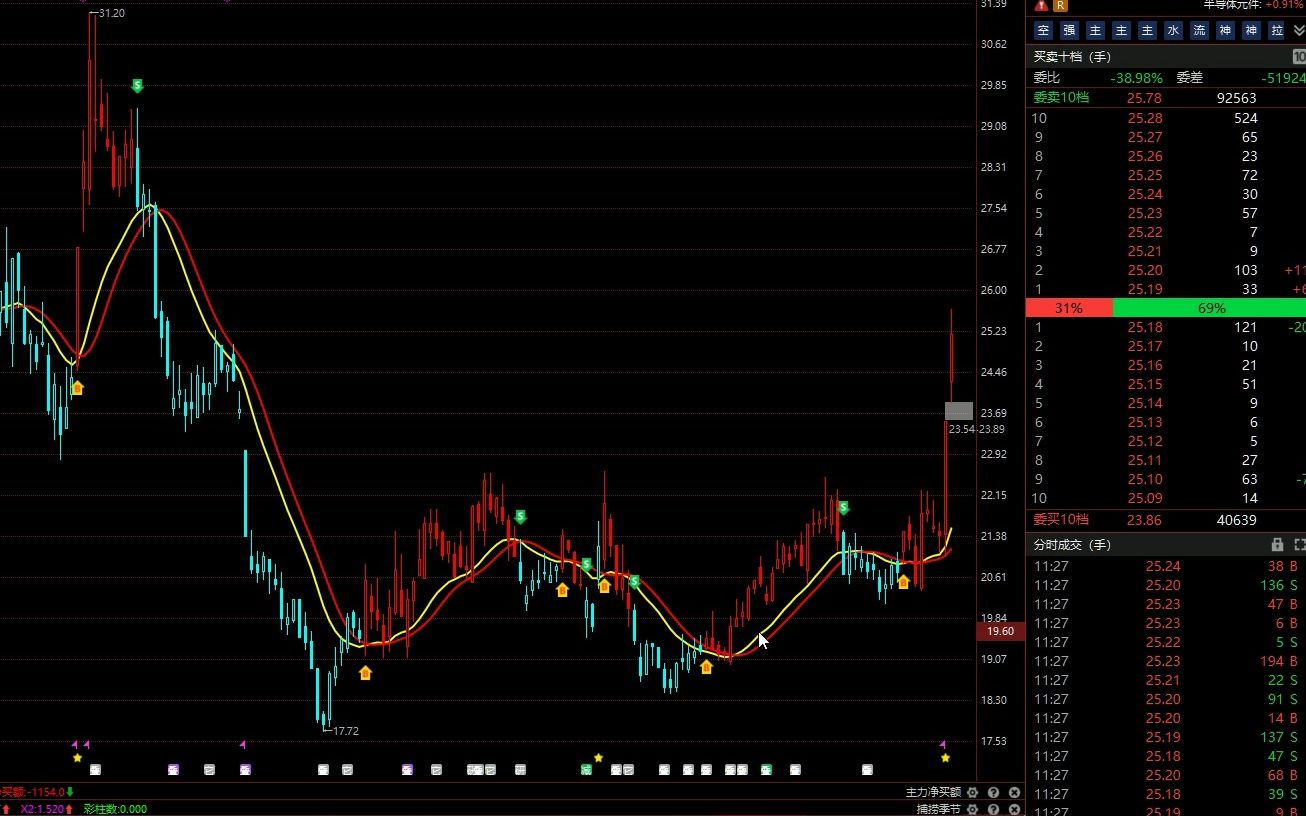Click the 彩柱数:0.000 indicator value
The height and width of the screenshot is (816, 1306).
pyautogui.click(x=115, y=809)
